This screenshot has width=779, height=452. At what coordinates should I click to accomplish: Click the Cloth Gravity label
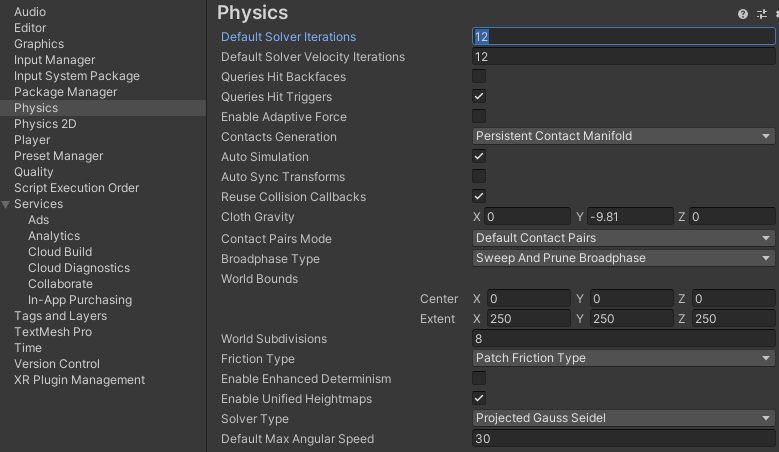tap(257, 217)
